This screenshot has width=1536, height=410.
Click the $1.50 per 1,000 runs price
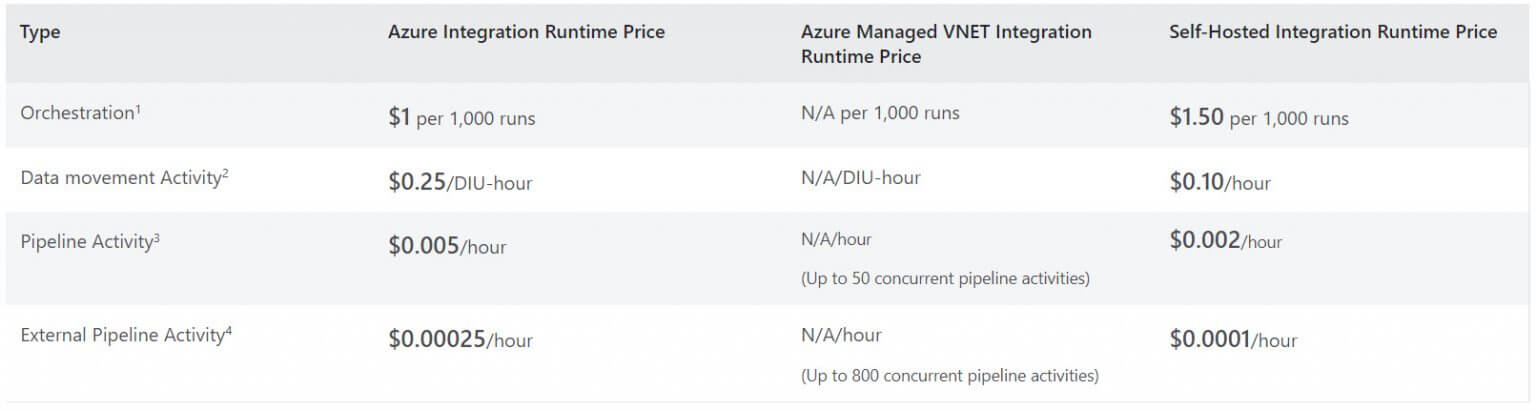[x=1258, y=118]
